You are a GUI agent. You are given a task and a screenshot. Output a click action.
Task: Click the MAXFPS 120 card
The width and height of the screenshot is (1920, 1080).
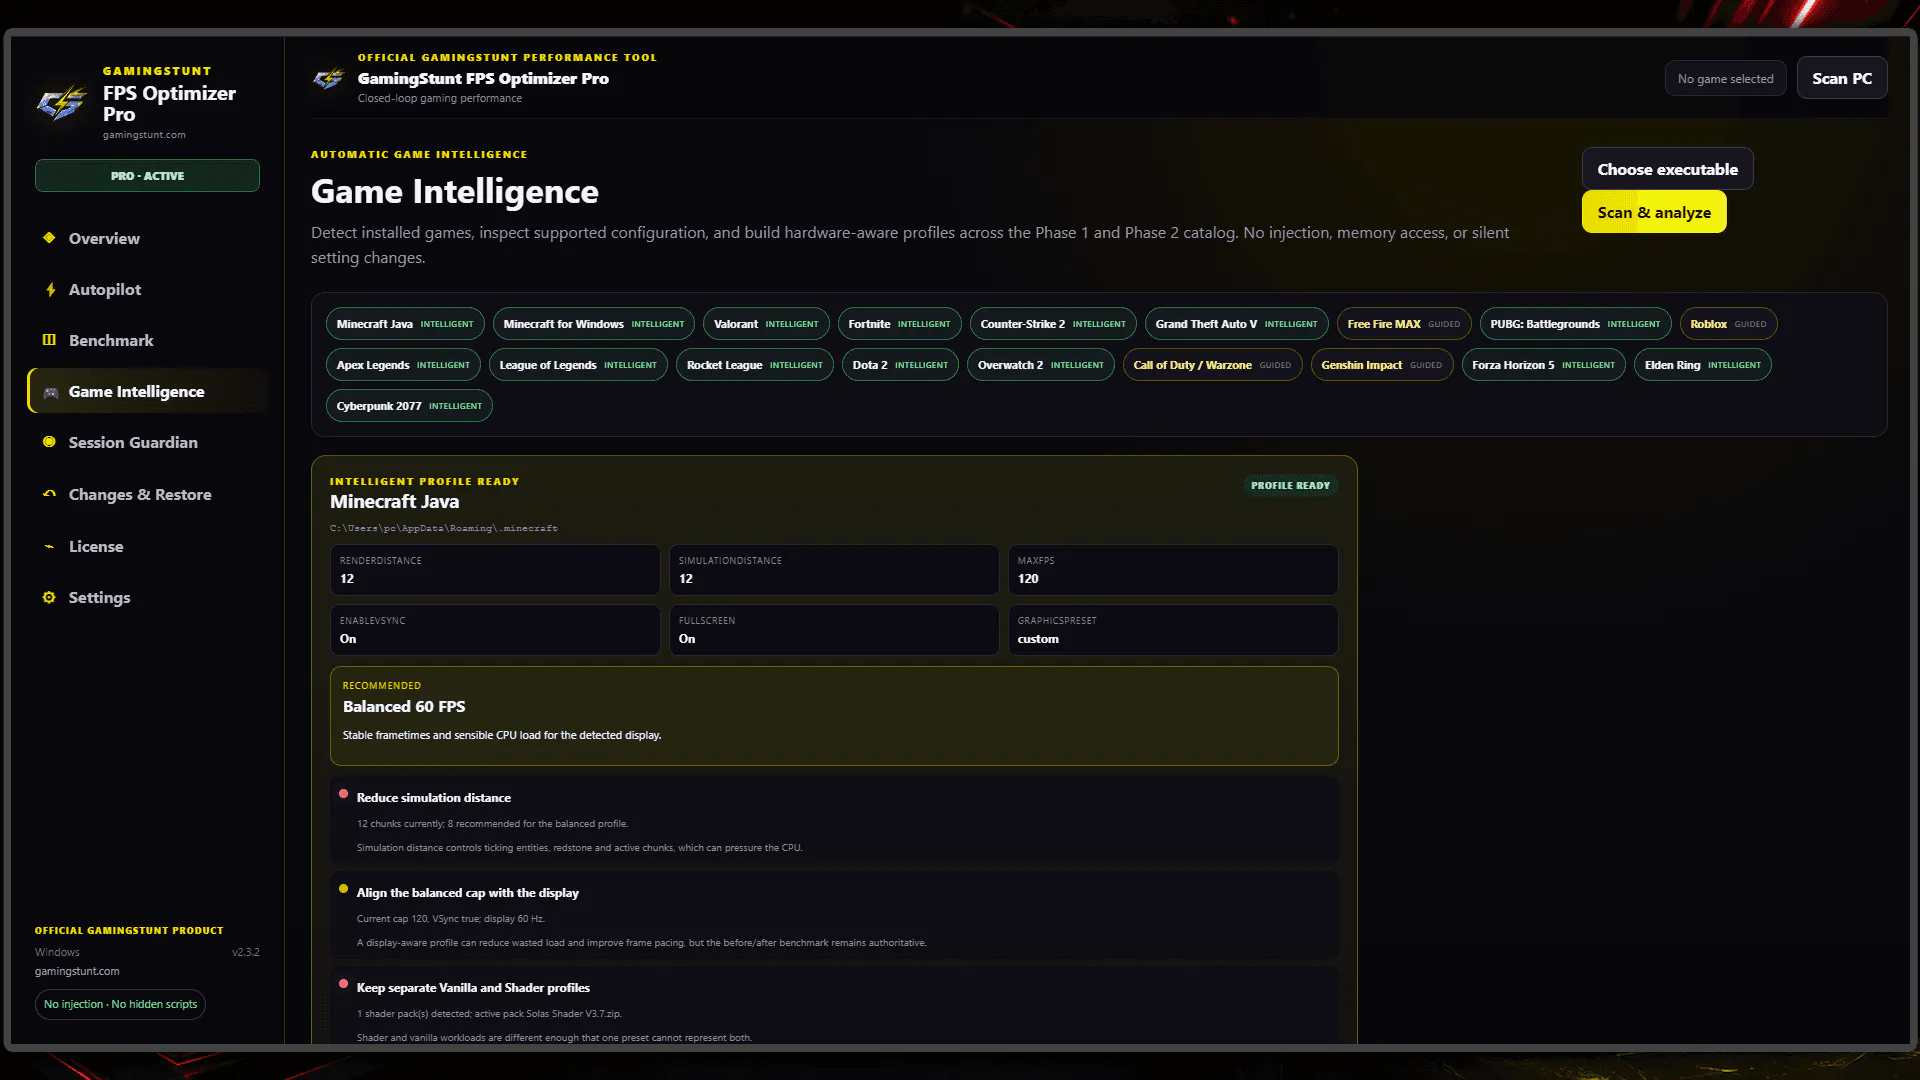(x=1173, y=570)
